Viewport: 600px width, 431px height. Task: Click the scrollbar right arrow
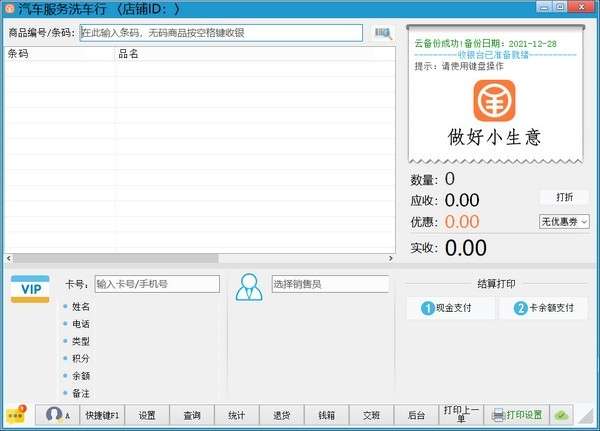(x=390, y=259)
